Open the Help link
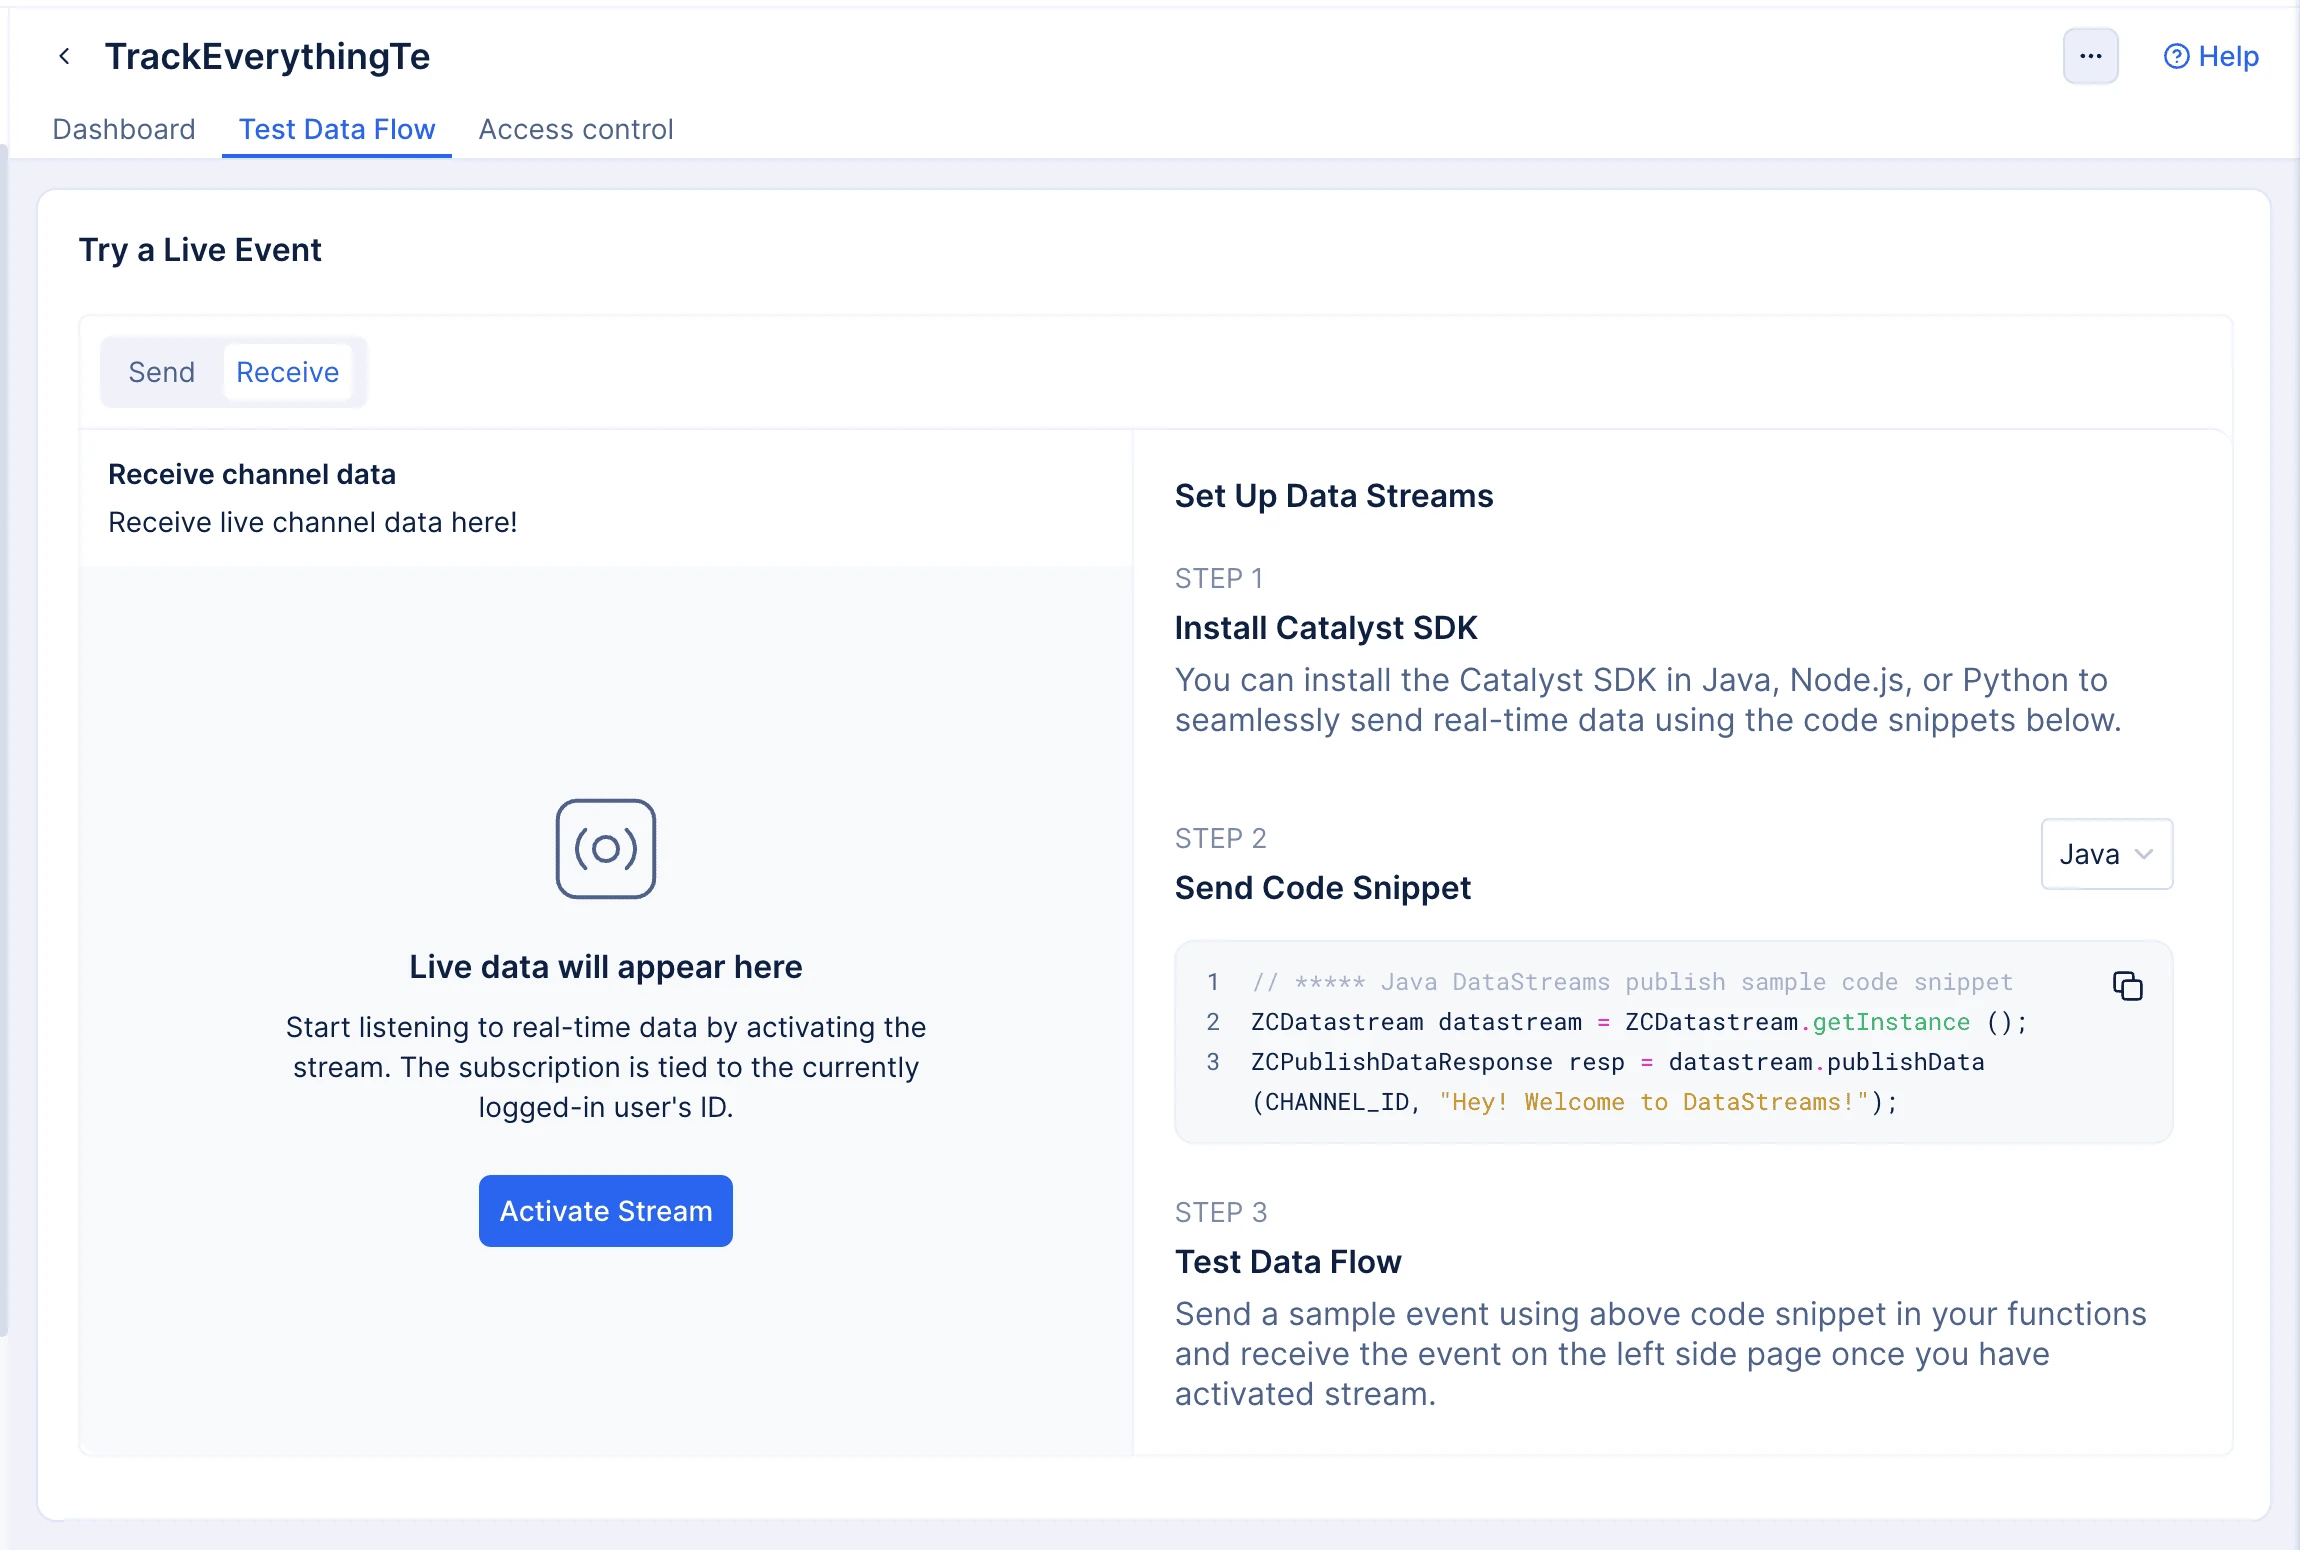The image size is (2300, 1550). [2211, 56]
